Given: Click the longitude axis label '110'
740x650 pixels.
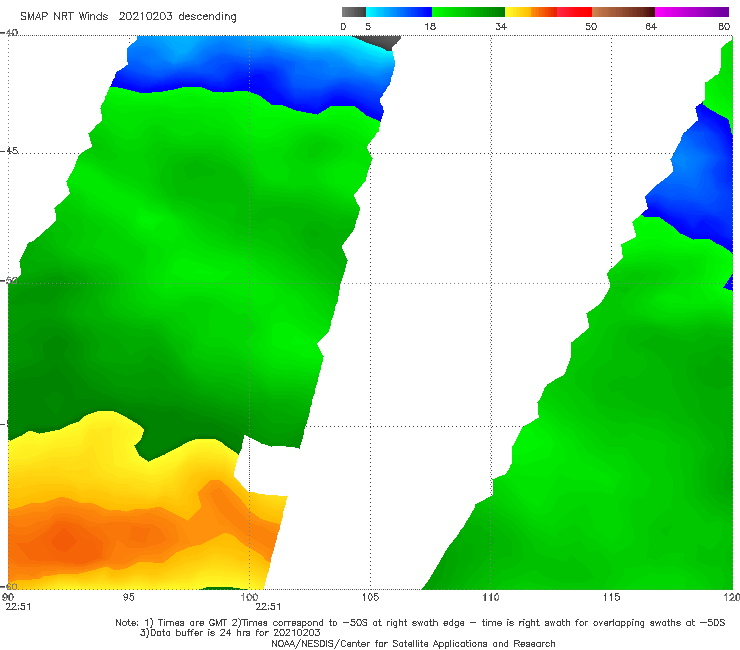Looking at the screenshot, I should [491, 597].
